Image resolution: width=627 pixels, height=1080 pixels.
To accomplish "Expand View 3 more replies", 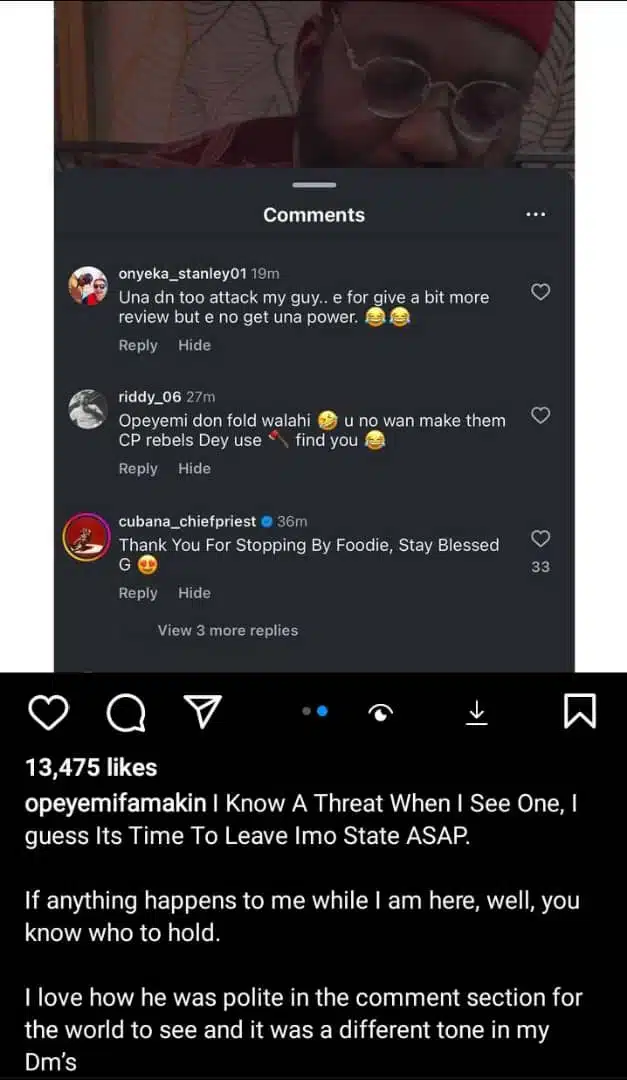I will (231, 630).
